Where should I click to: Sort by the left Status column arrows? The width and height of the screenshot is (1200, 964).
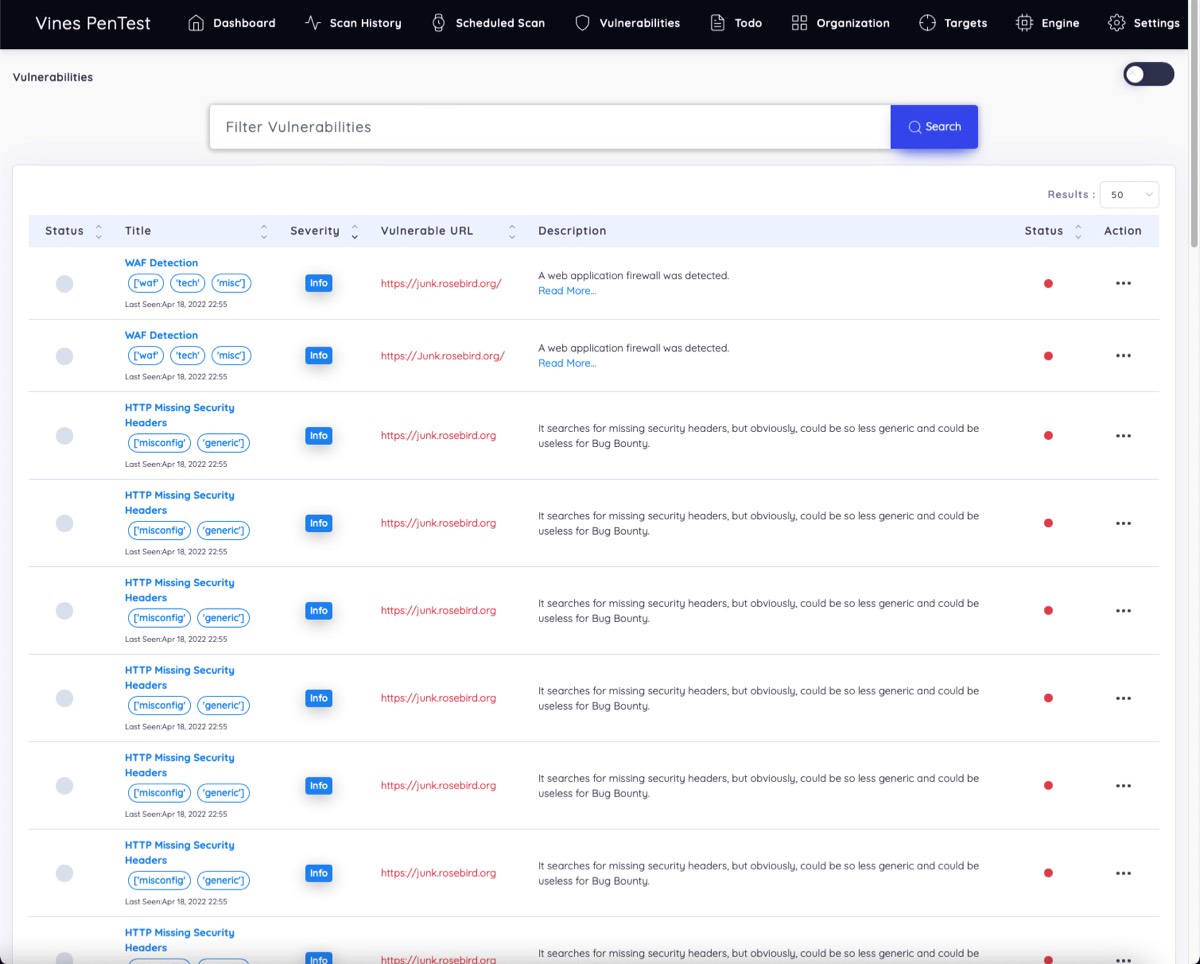coord(98,231)
